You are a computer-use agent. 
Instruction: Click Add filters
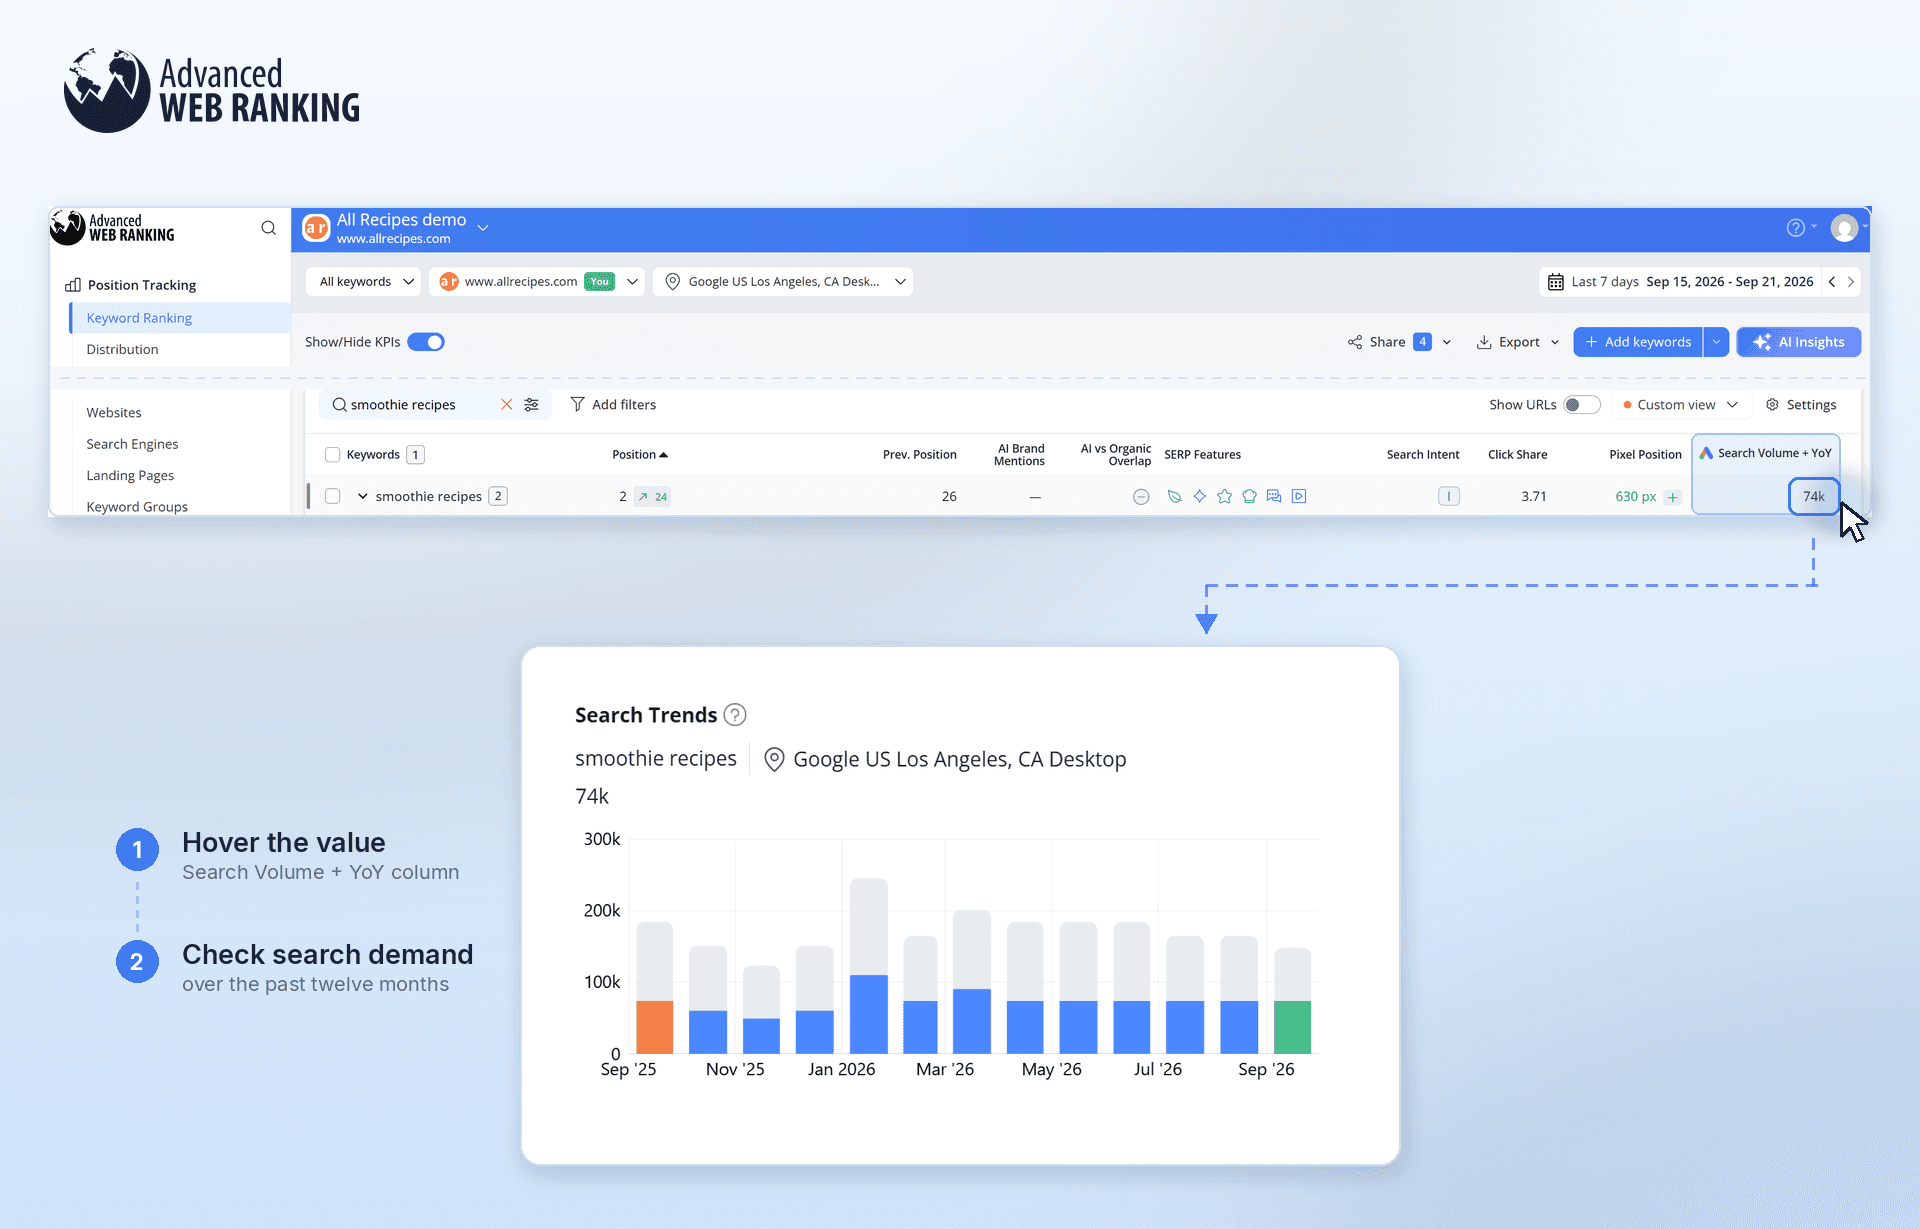coord(613,404)
